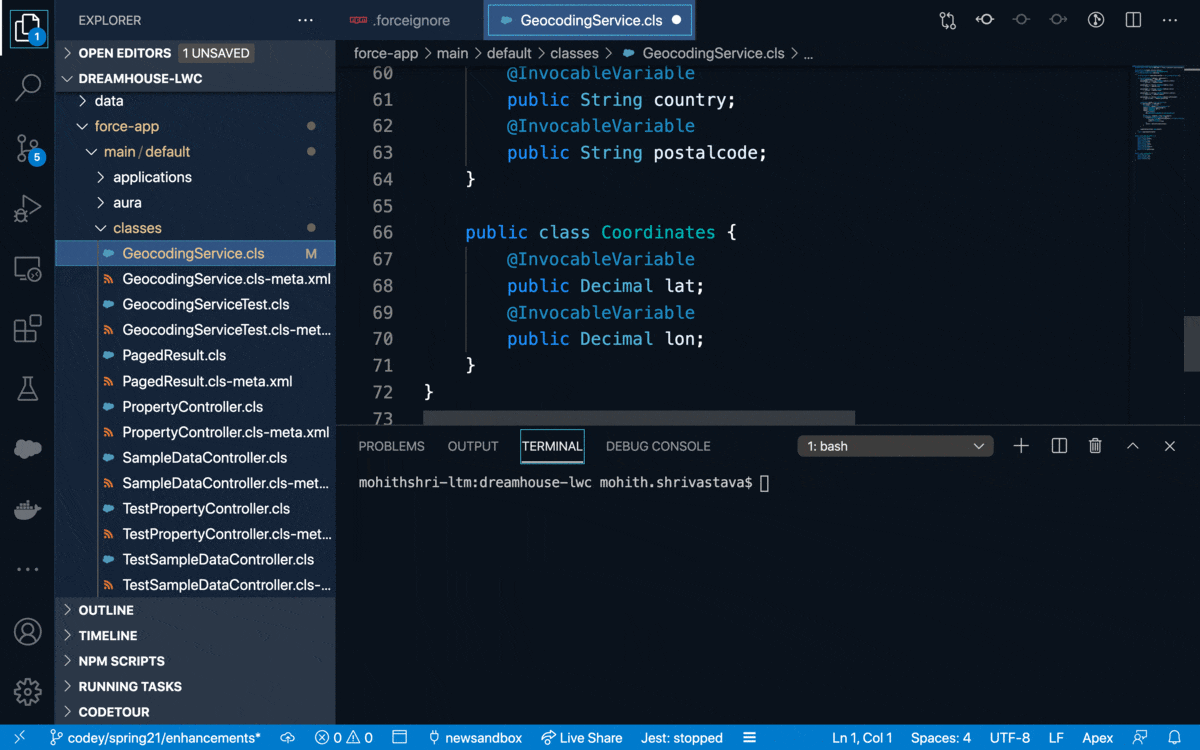Collapse the force-app folder

[x=195, y=126]
